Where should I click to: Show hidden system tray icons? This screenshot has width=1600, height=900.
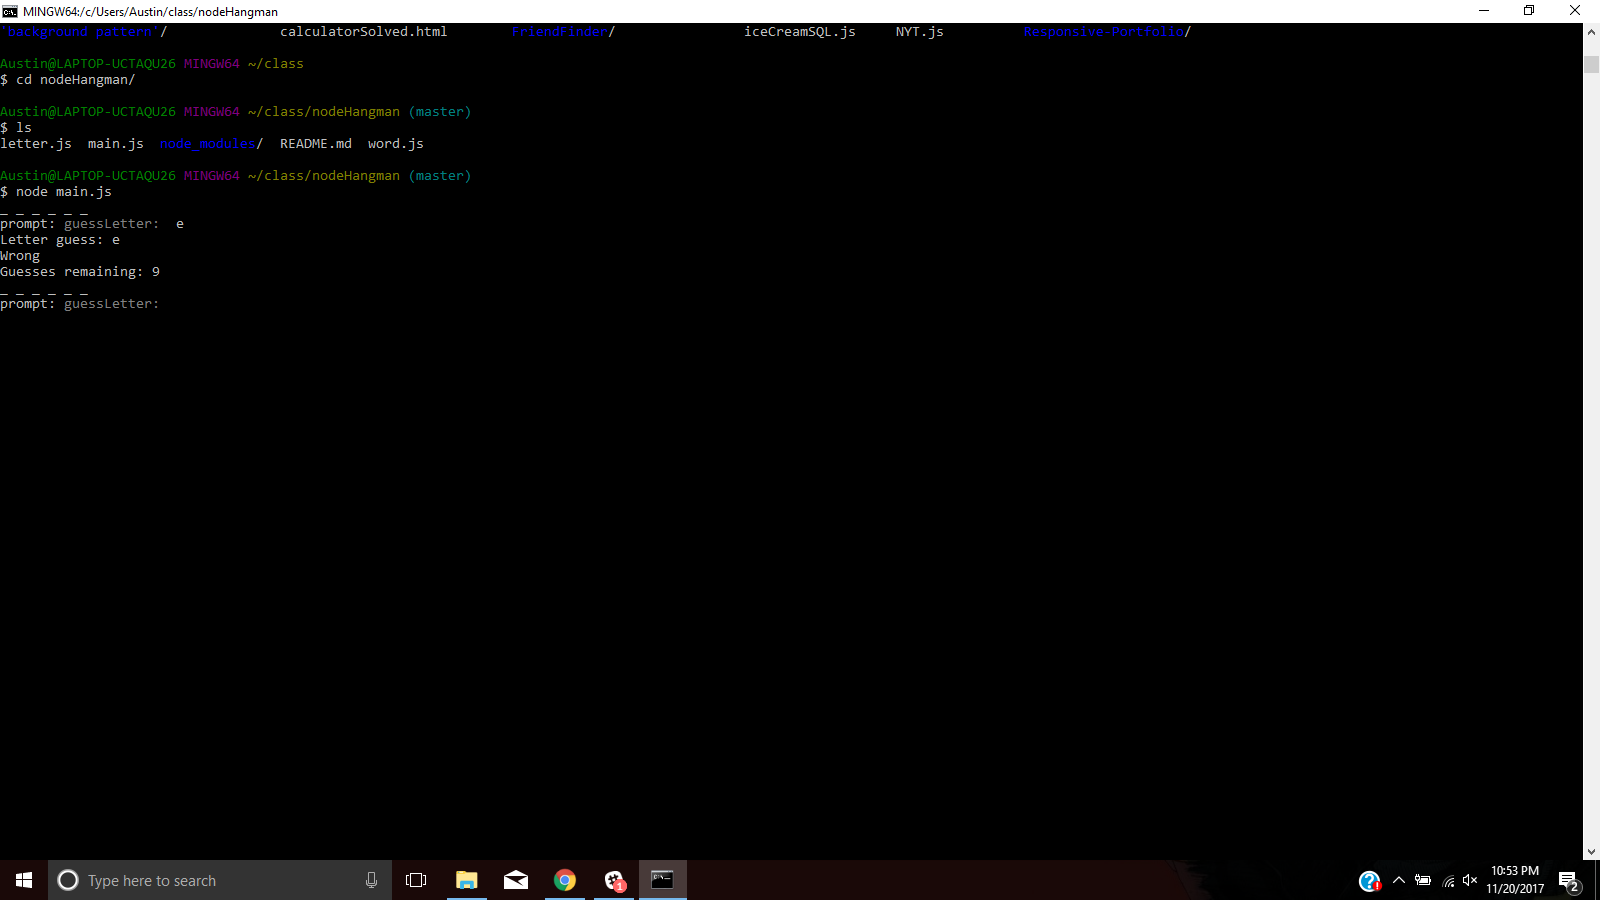point(1399,880)
